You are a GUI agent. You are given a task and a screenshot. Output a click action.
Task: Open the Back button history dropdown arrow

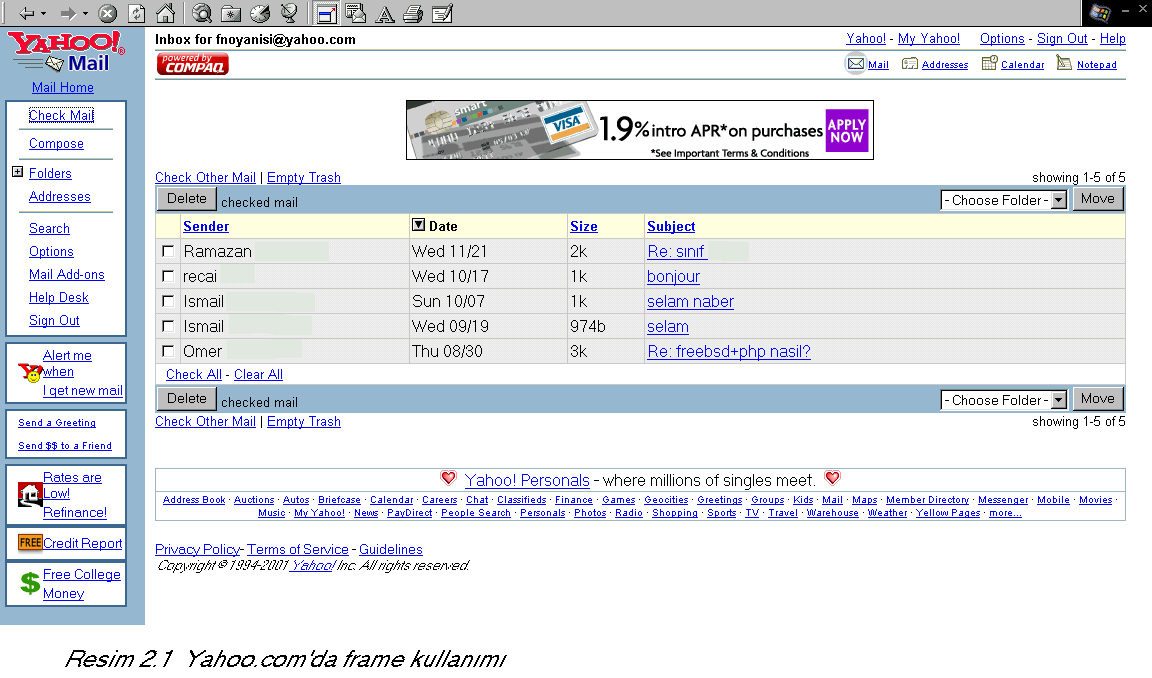[x=43, y=14]
